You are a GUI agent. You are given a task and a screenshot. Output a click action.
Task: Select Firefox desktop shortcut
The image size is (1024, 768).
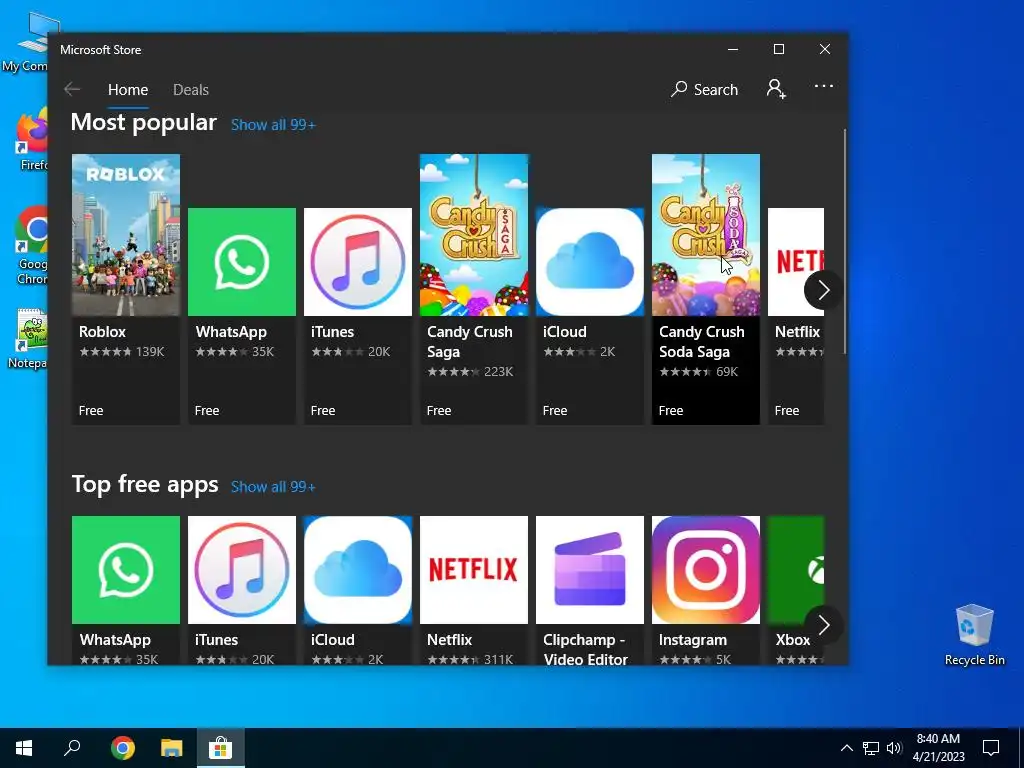pyautogui.click(x=33, y=140)
